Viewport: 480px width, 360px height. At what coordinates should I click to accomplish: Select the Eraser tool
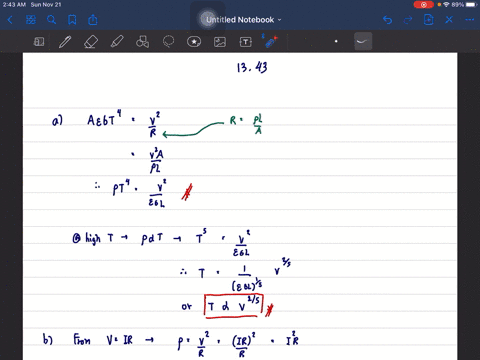coord(91,42)
